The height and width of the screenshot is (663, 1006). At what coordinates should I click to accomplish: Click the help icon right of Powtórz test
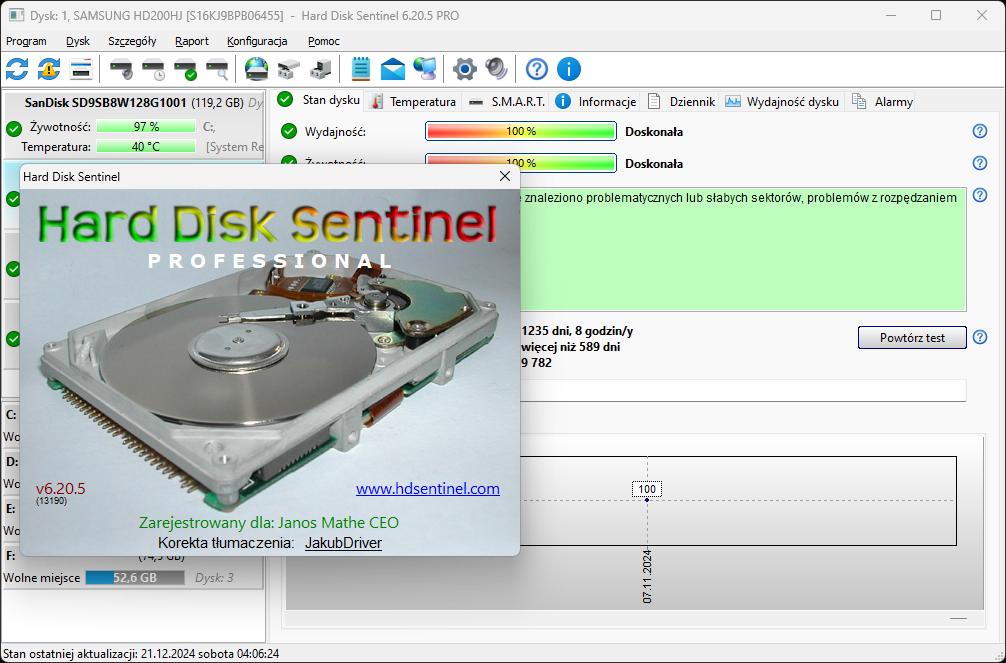coord(980,337)
